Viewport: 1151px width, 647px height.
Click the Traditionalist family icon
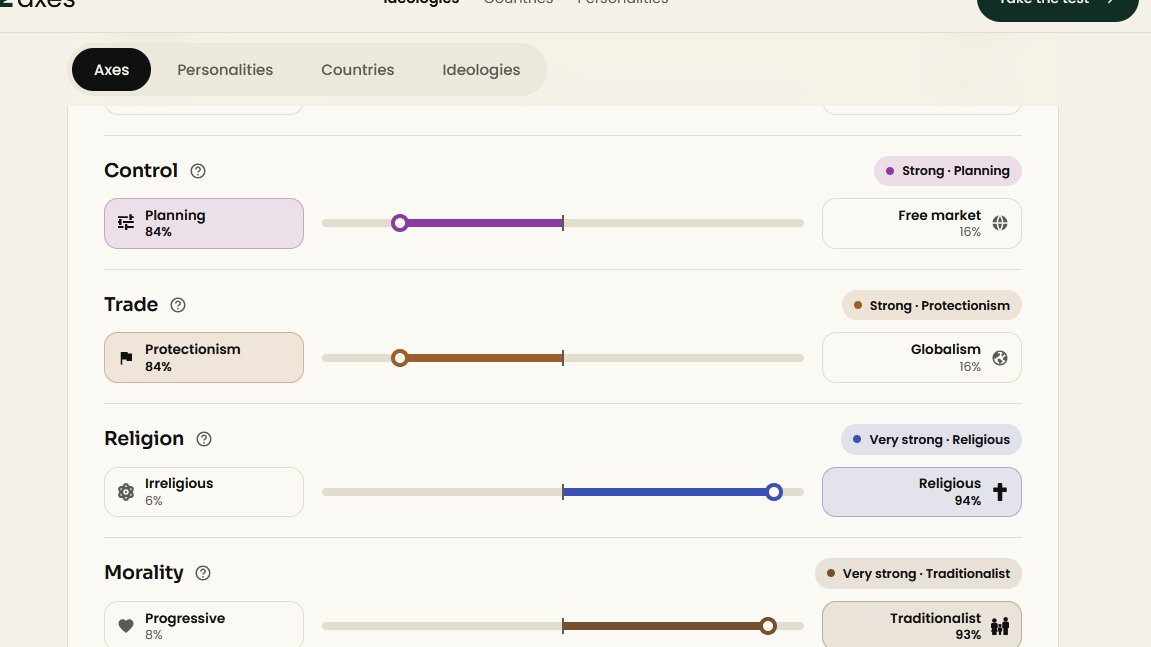(x=1000, y=626)
